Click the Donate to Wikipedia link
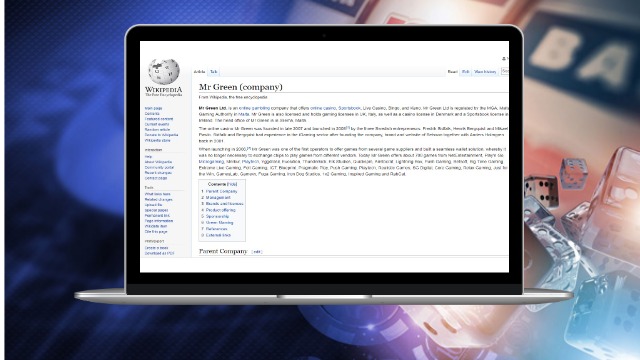Screen dimensions: 640x360 coord(161,135)
